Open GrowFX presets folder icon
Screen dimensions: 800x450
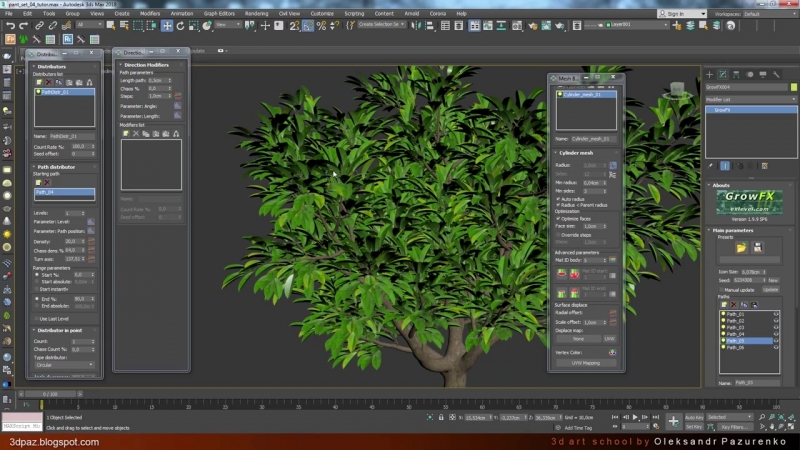click(x=741, y=248)
